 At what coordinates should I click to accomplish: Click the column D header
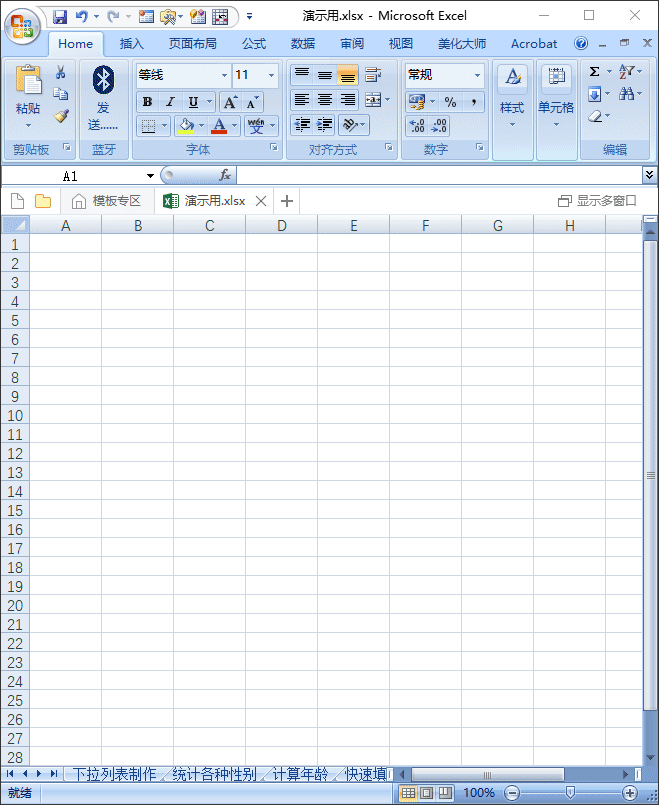[281, 225]
